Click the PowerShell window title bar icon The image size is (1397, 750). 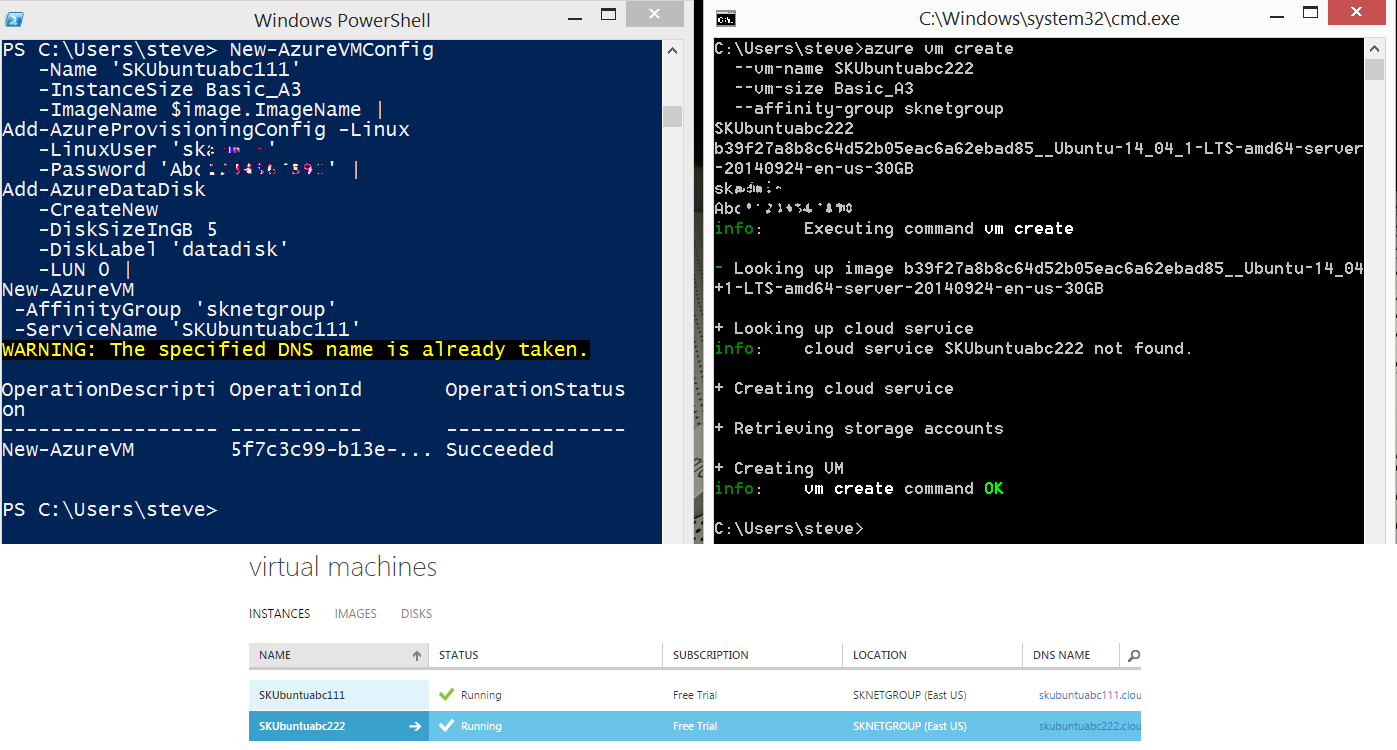(14, 20)
